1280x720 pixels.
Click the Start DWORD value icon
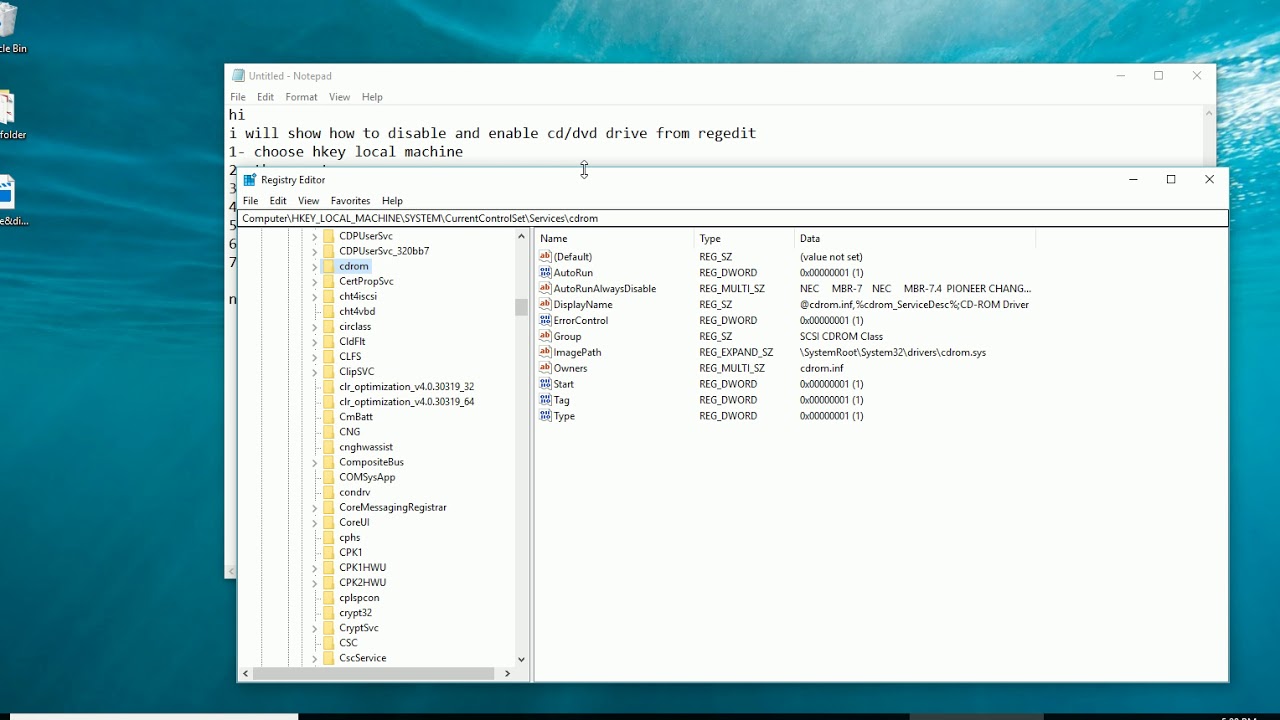pyautogui.click(x=545, y=384)
